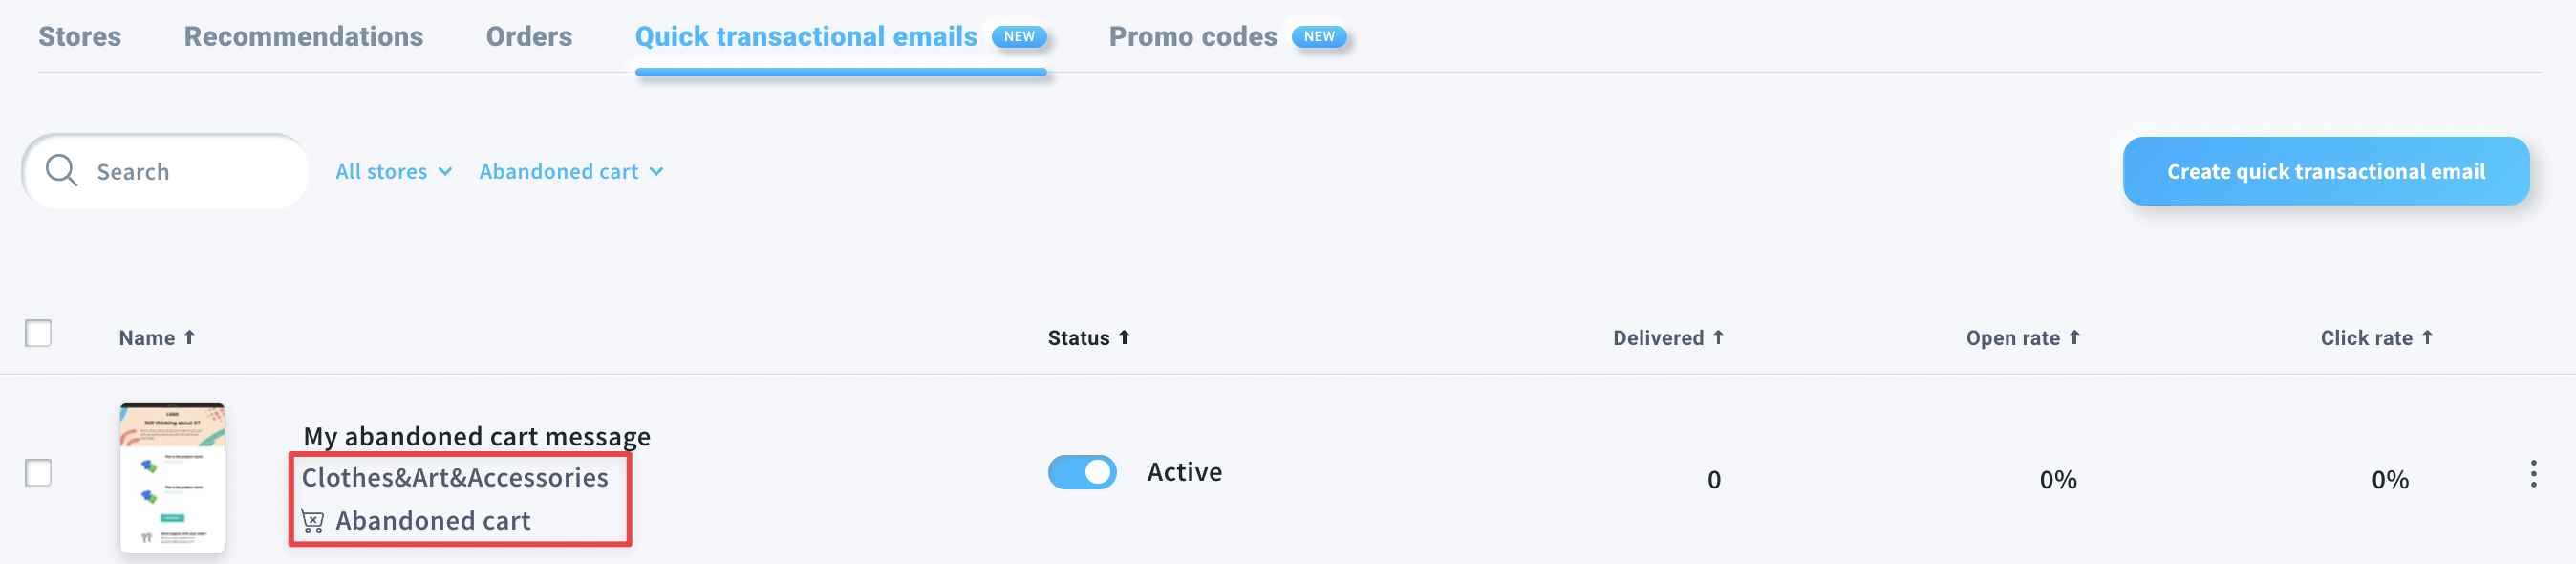The image size is (2576, 564).
Task: Switch to the Stores tab
Action: (80, 37)
